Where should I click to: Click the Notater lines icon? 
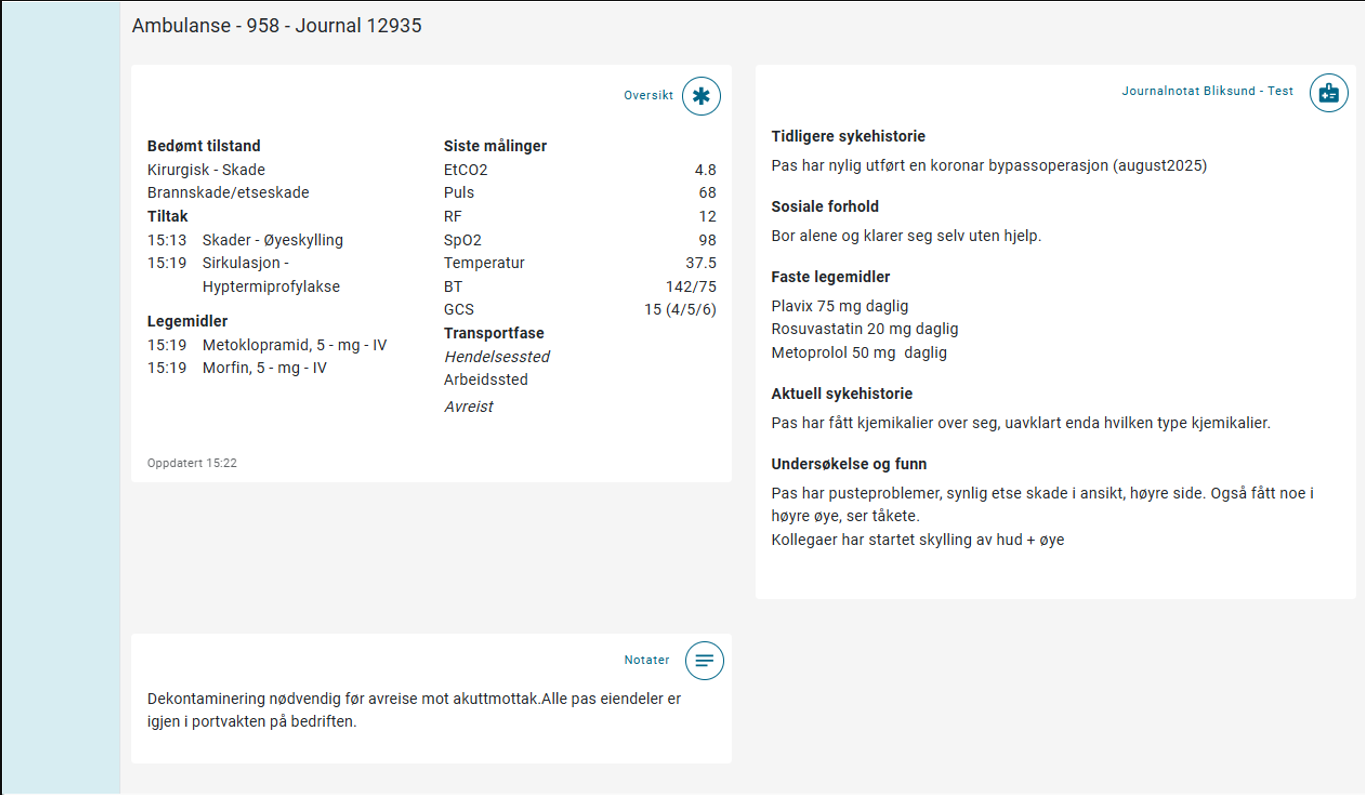coord(704,660)
